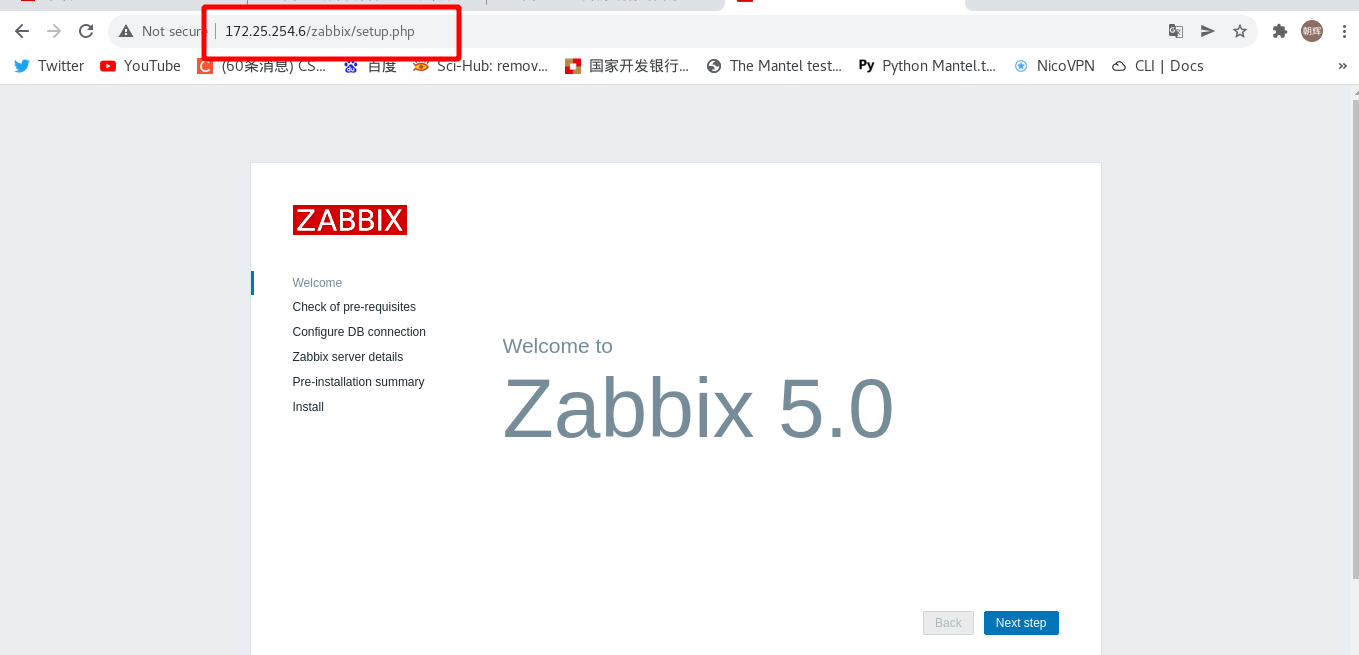
Task: Share the page via the send icon
Action: pos(1207,31)
